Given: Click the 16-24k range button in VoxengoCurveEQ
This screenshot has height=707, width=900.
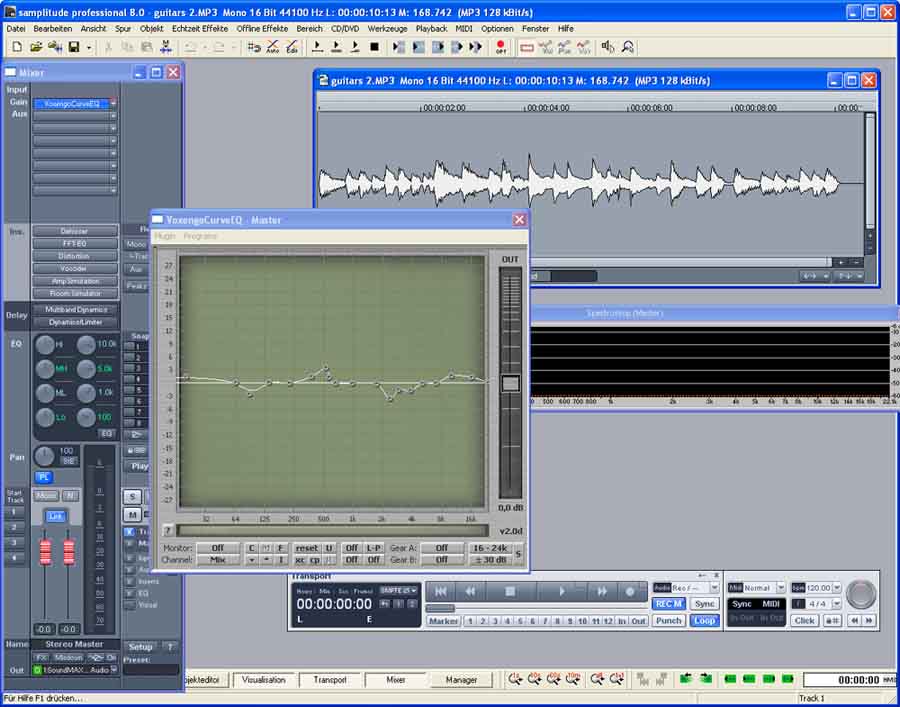Looking at the screenshot, I should 490,548.
